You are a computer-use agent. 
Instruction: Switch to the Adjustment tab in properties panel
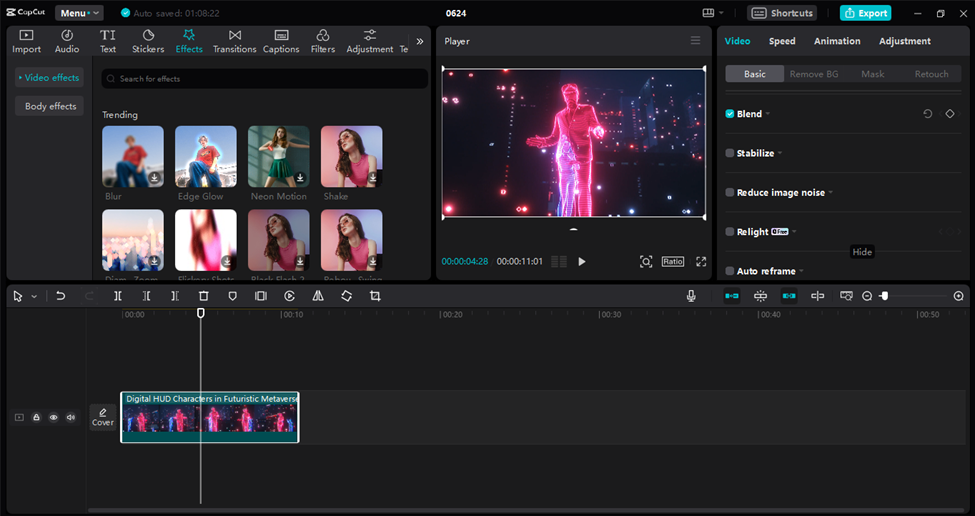[905, 41]
